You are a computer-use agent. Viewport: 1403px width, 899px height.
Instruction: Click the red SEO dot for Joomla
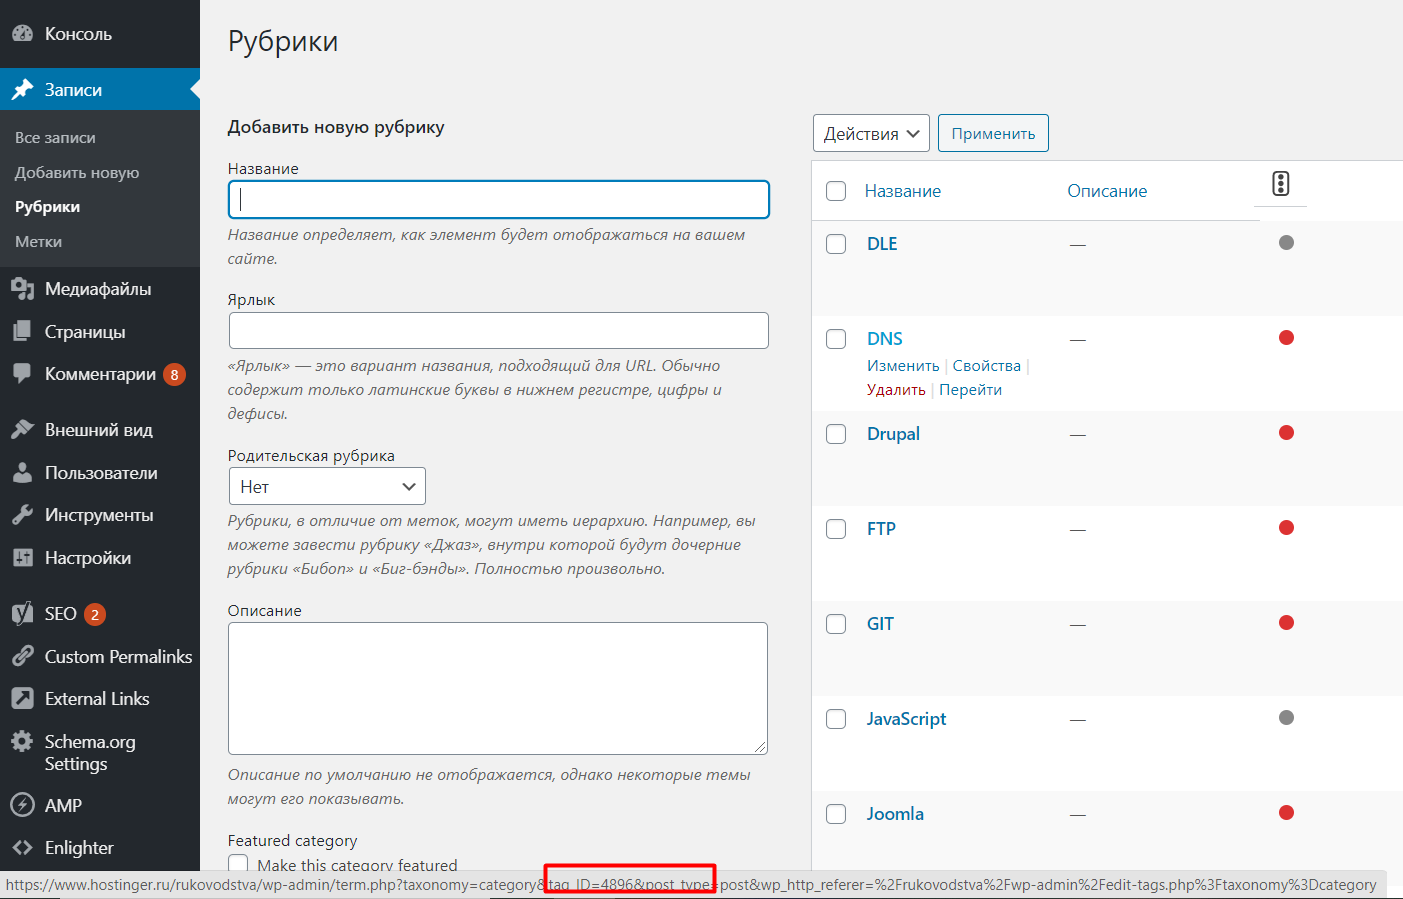1286,812
